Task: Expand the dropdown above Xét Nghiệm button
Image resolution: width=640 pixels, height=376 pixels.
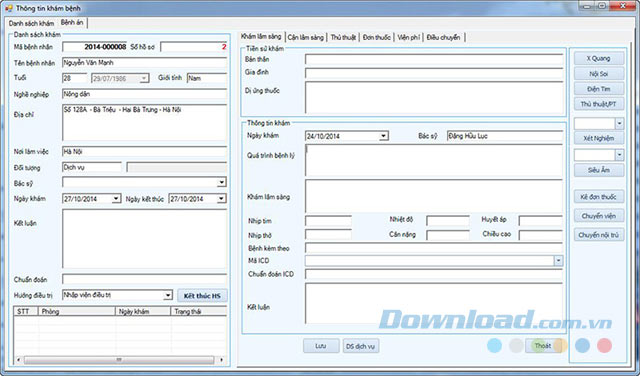Action: (x=619, y=123)
